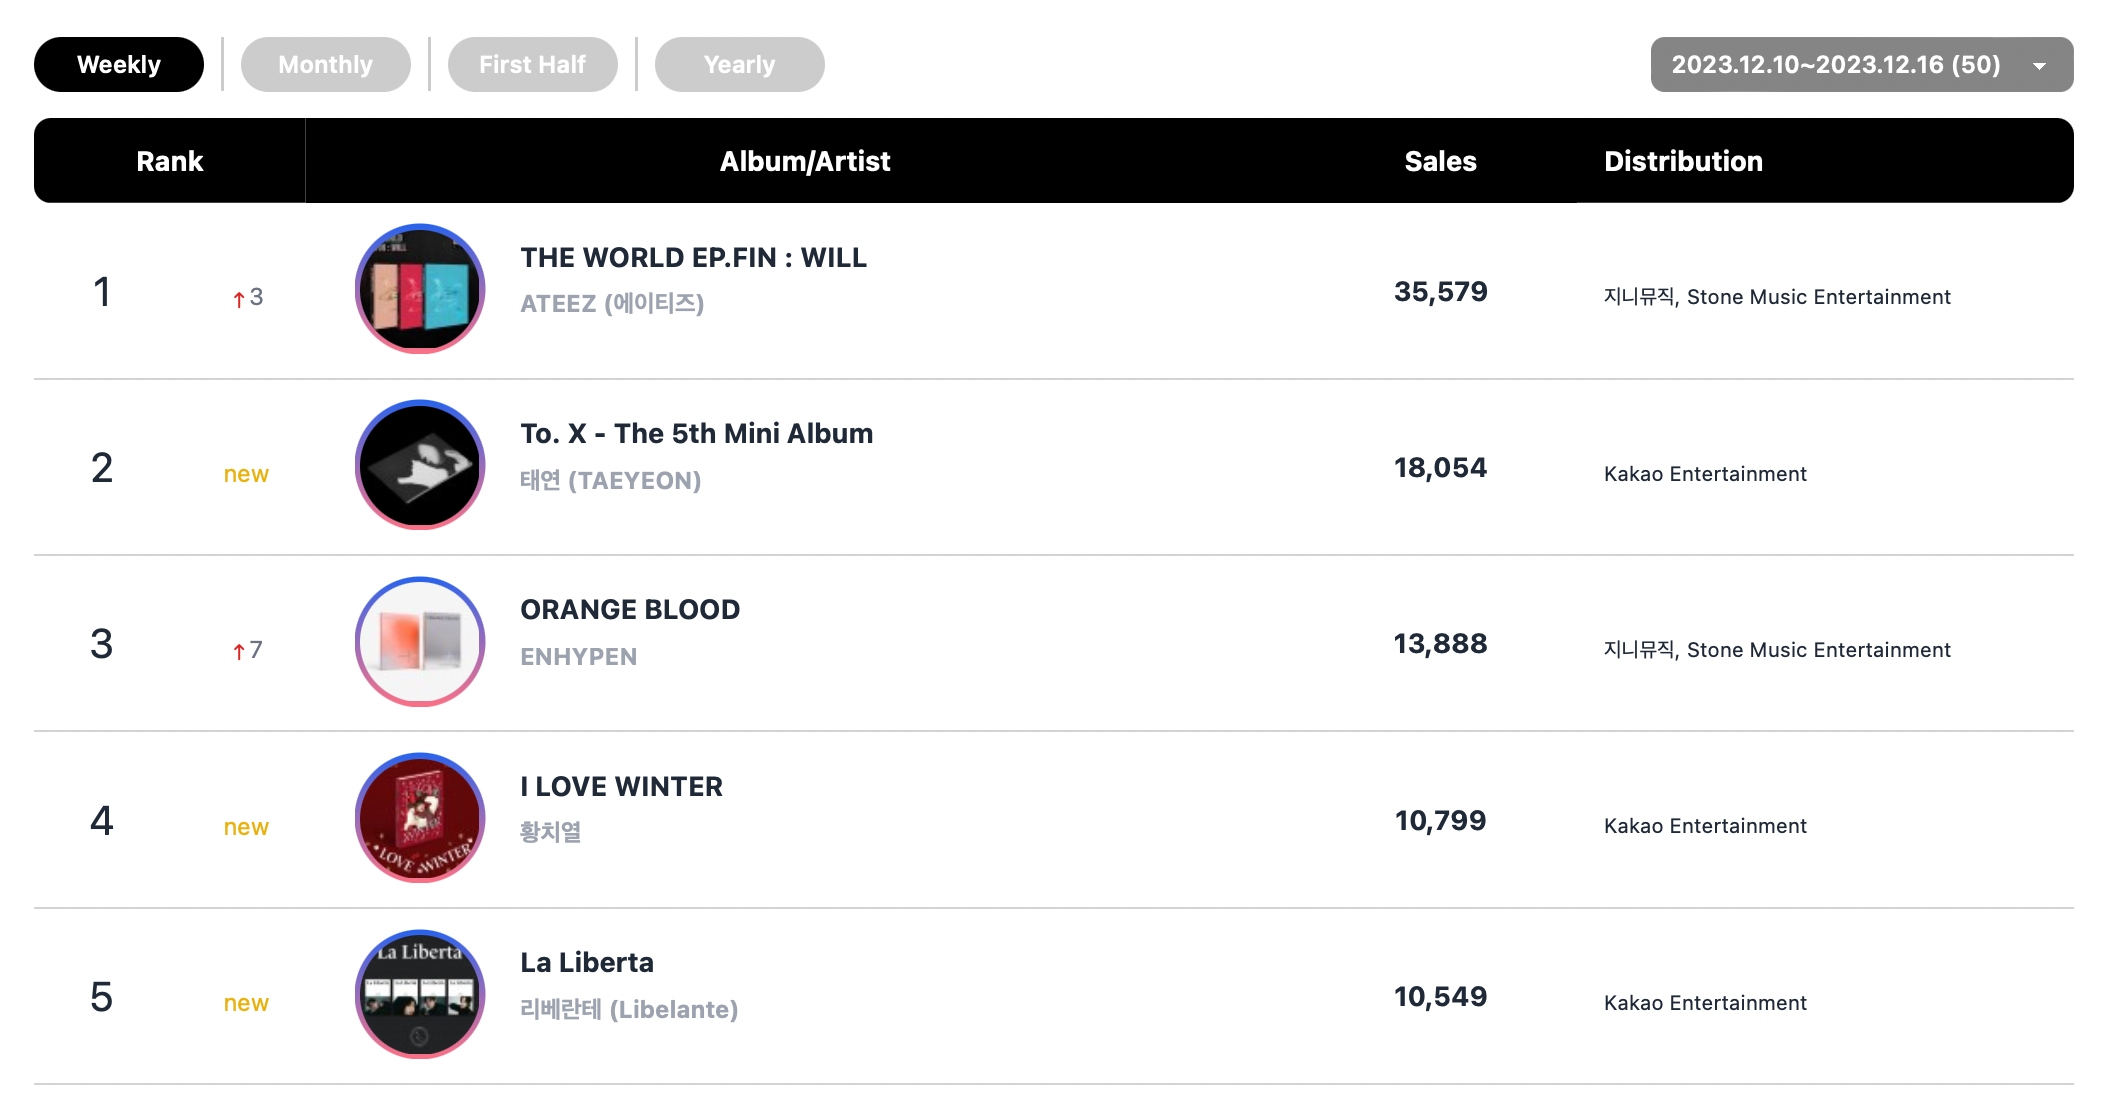The height and width of the screenshot is (1096, 2114).
Task: Switch to the Monthly chart tab
Action: point(325,65)
